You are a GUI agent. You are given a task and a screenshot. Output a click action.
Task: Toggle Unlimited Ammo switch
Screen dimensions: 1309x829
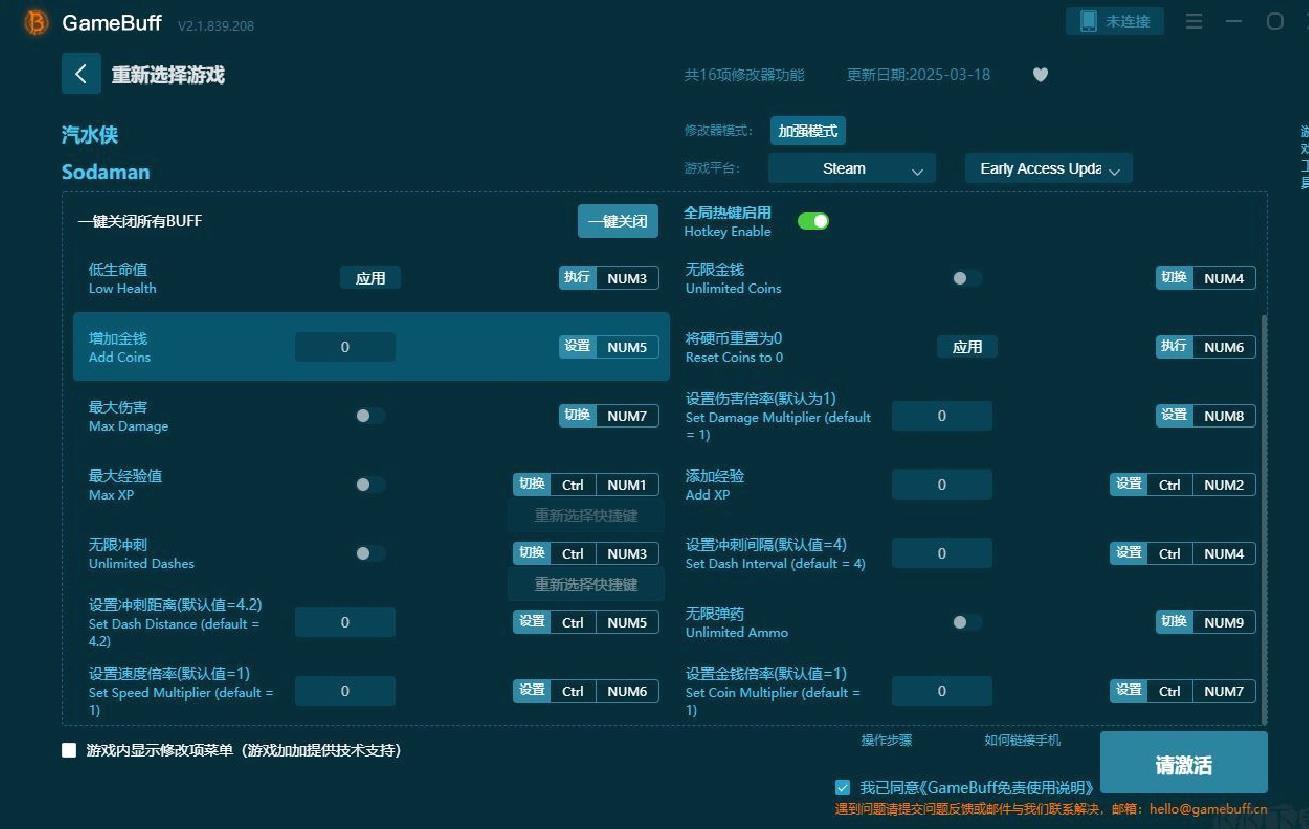[966, 623]
